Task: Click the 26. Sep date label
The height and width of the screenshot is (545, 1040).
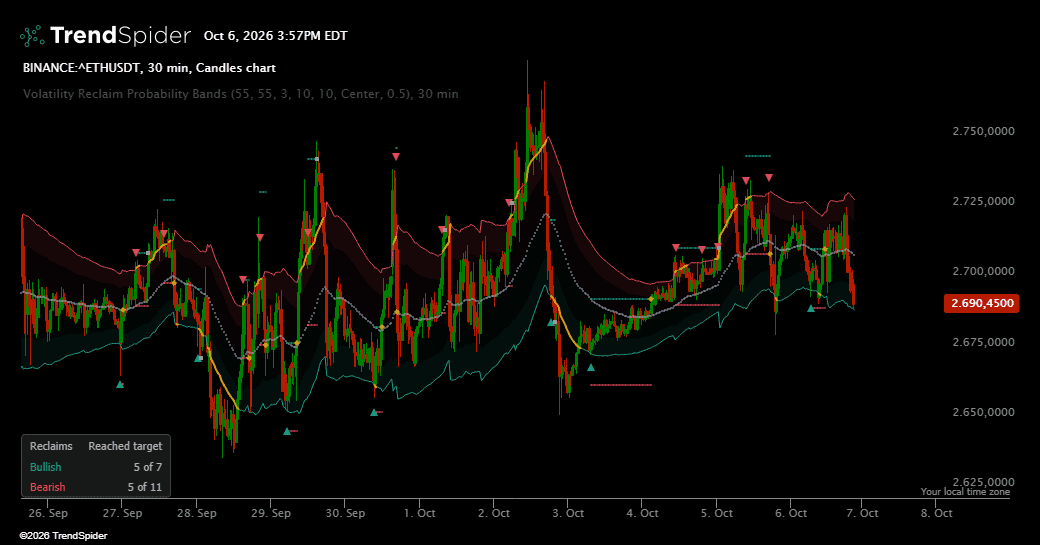Action: click(48, 513)
